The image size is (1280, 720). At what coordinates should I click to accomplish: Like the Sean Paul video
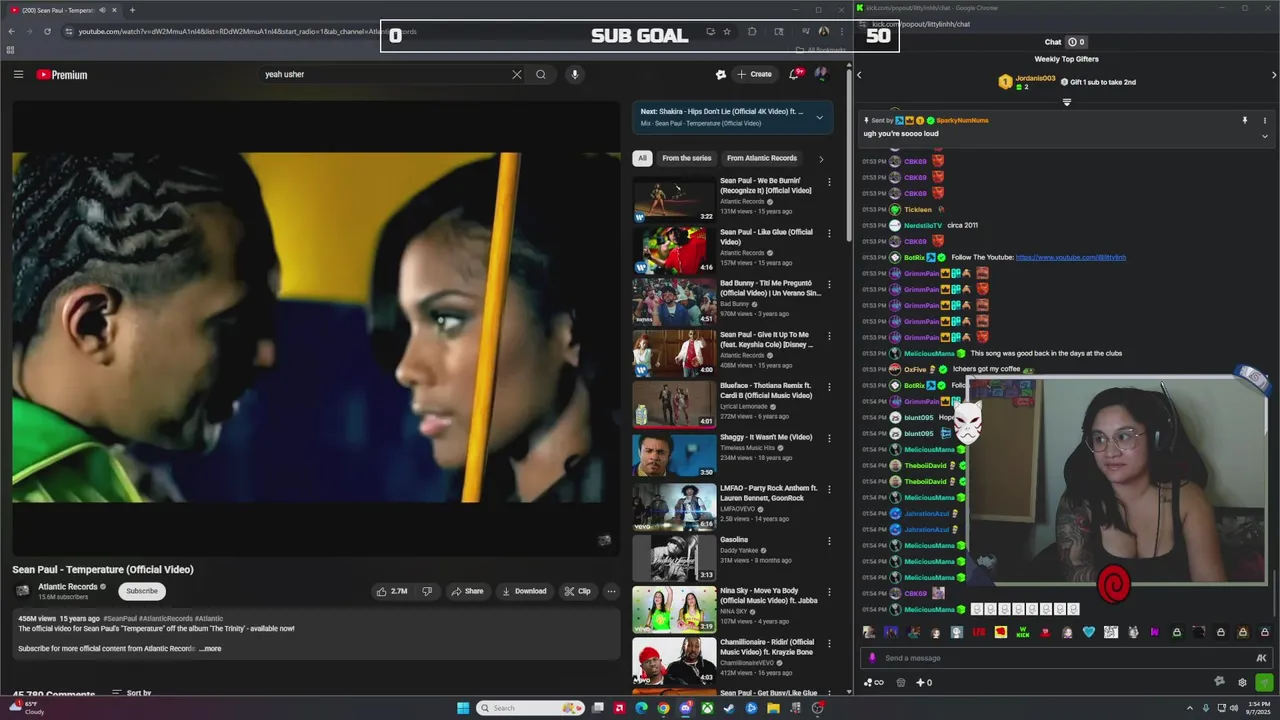pyautogui.click(x=391, y=591)
